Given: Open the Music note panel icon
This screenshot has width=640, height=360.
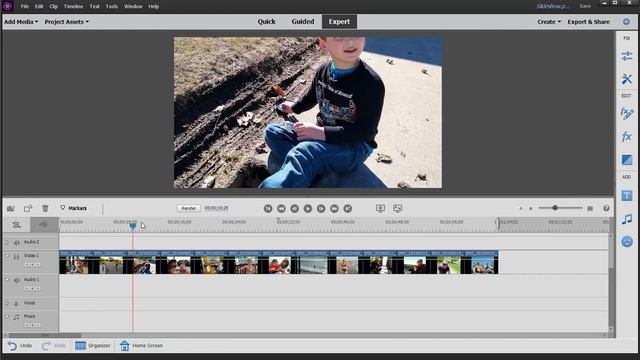Looking at the screenshot, I should [x=627, y=219].
